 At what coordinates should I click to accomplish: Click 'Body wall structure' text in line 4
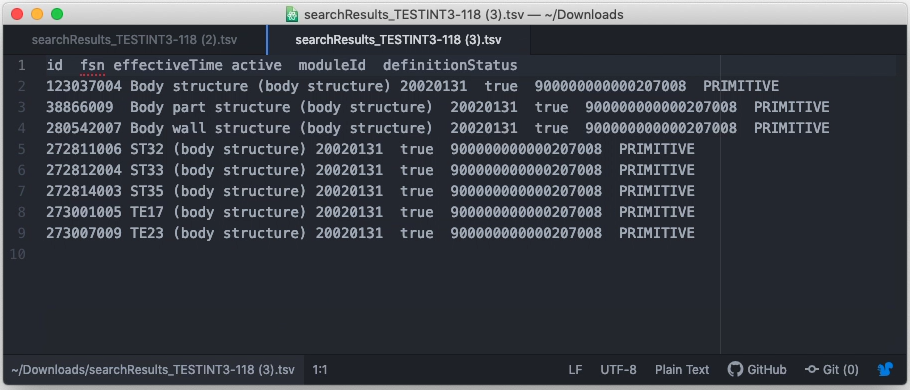click(210, 128)
